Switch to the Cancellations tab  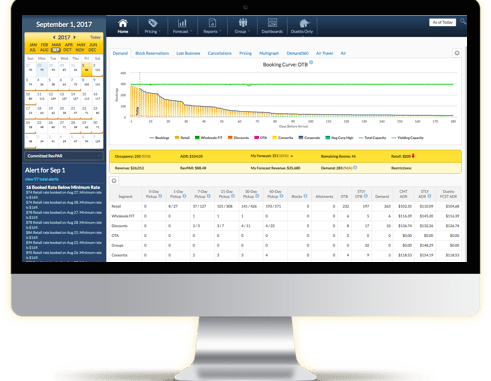pos(219,53)
